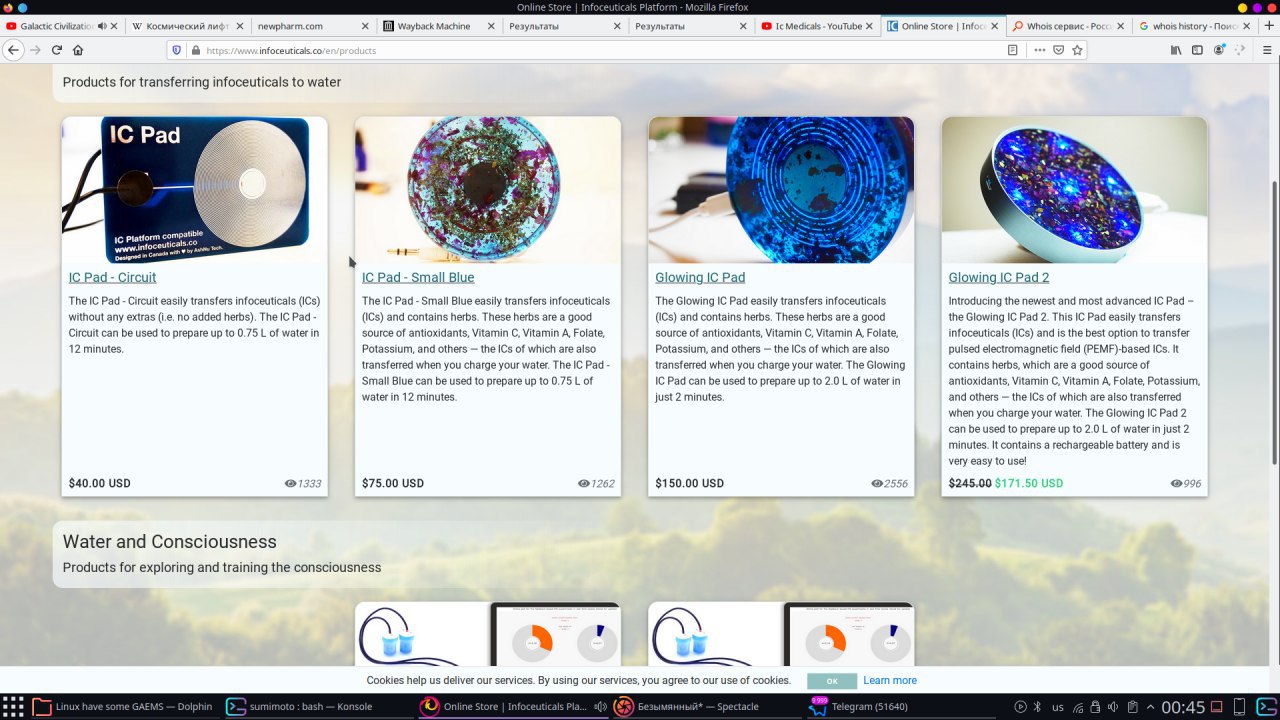
Task: Open network connections tray icon
Action: tap(1078, 707)
